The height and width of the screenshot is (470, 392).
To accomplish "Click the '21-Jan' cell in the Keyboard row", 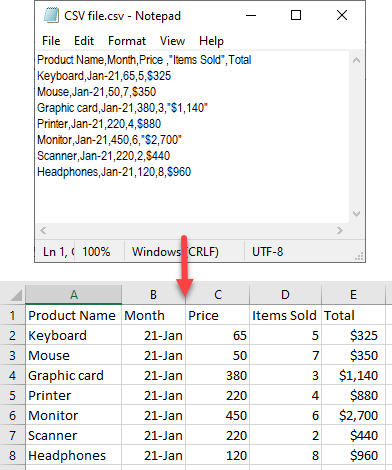I will 153,335.
